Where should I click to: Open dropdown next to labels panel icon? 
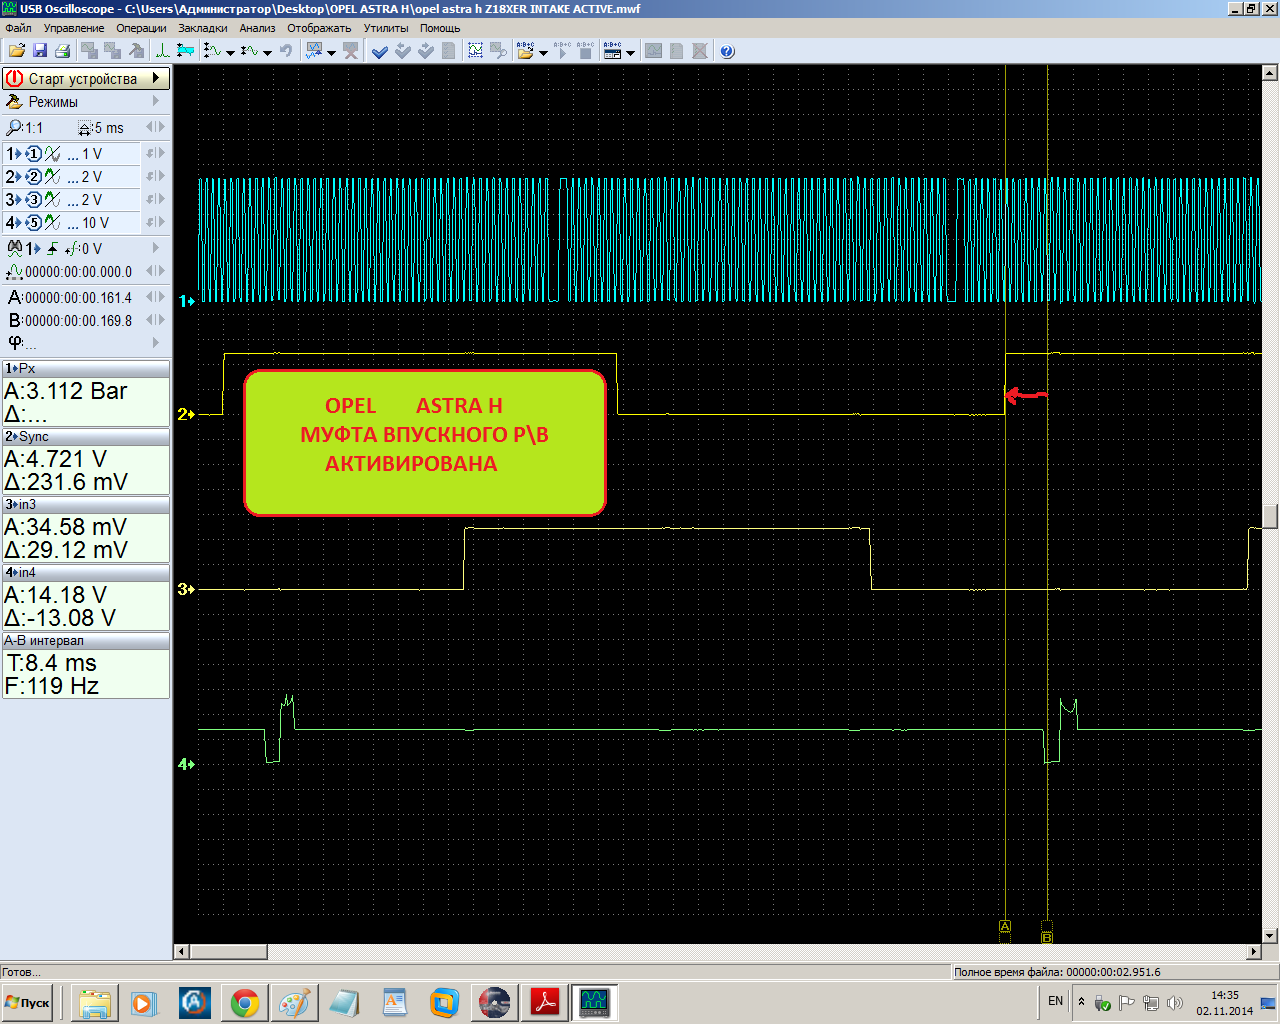[631, 53]
